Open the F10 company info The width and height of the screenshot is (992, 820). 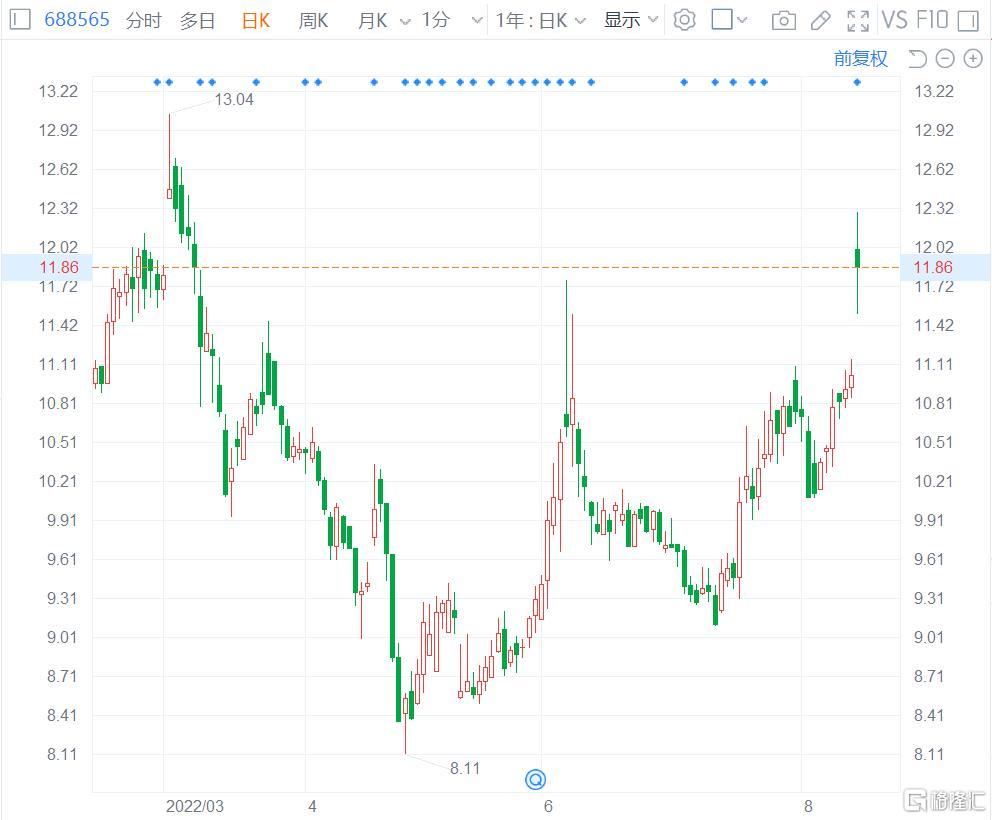(x=932, y=20)
